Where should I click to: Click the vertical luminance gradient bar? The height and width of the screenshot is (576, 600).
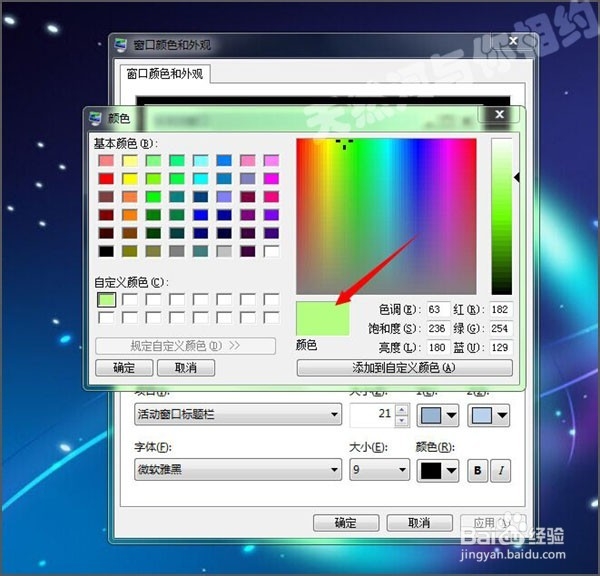click(x=502, y=216)
